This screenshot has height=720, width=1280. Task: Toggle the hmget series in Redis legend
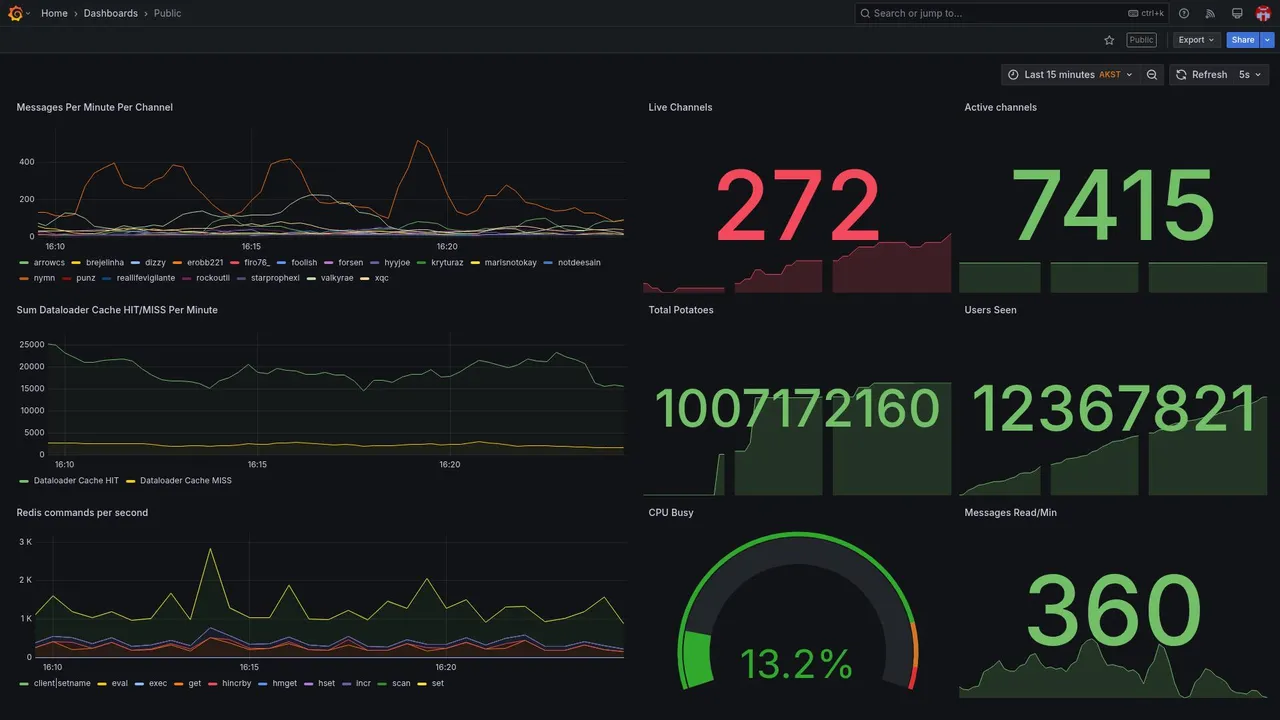point(278,684)
